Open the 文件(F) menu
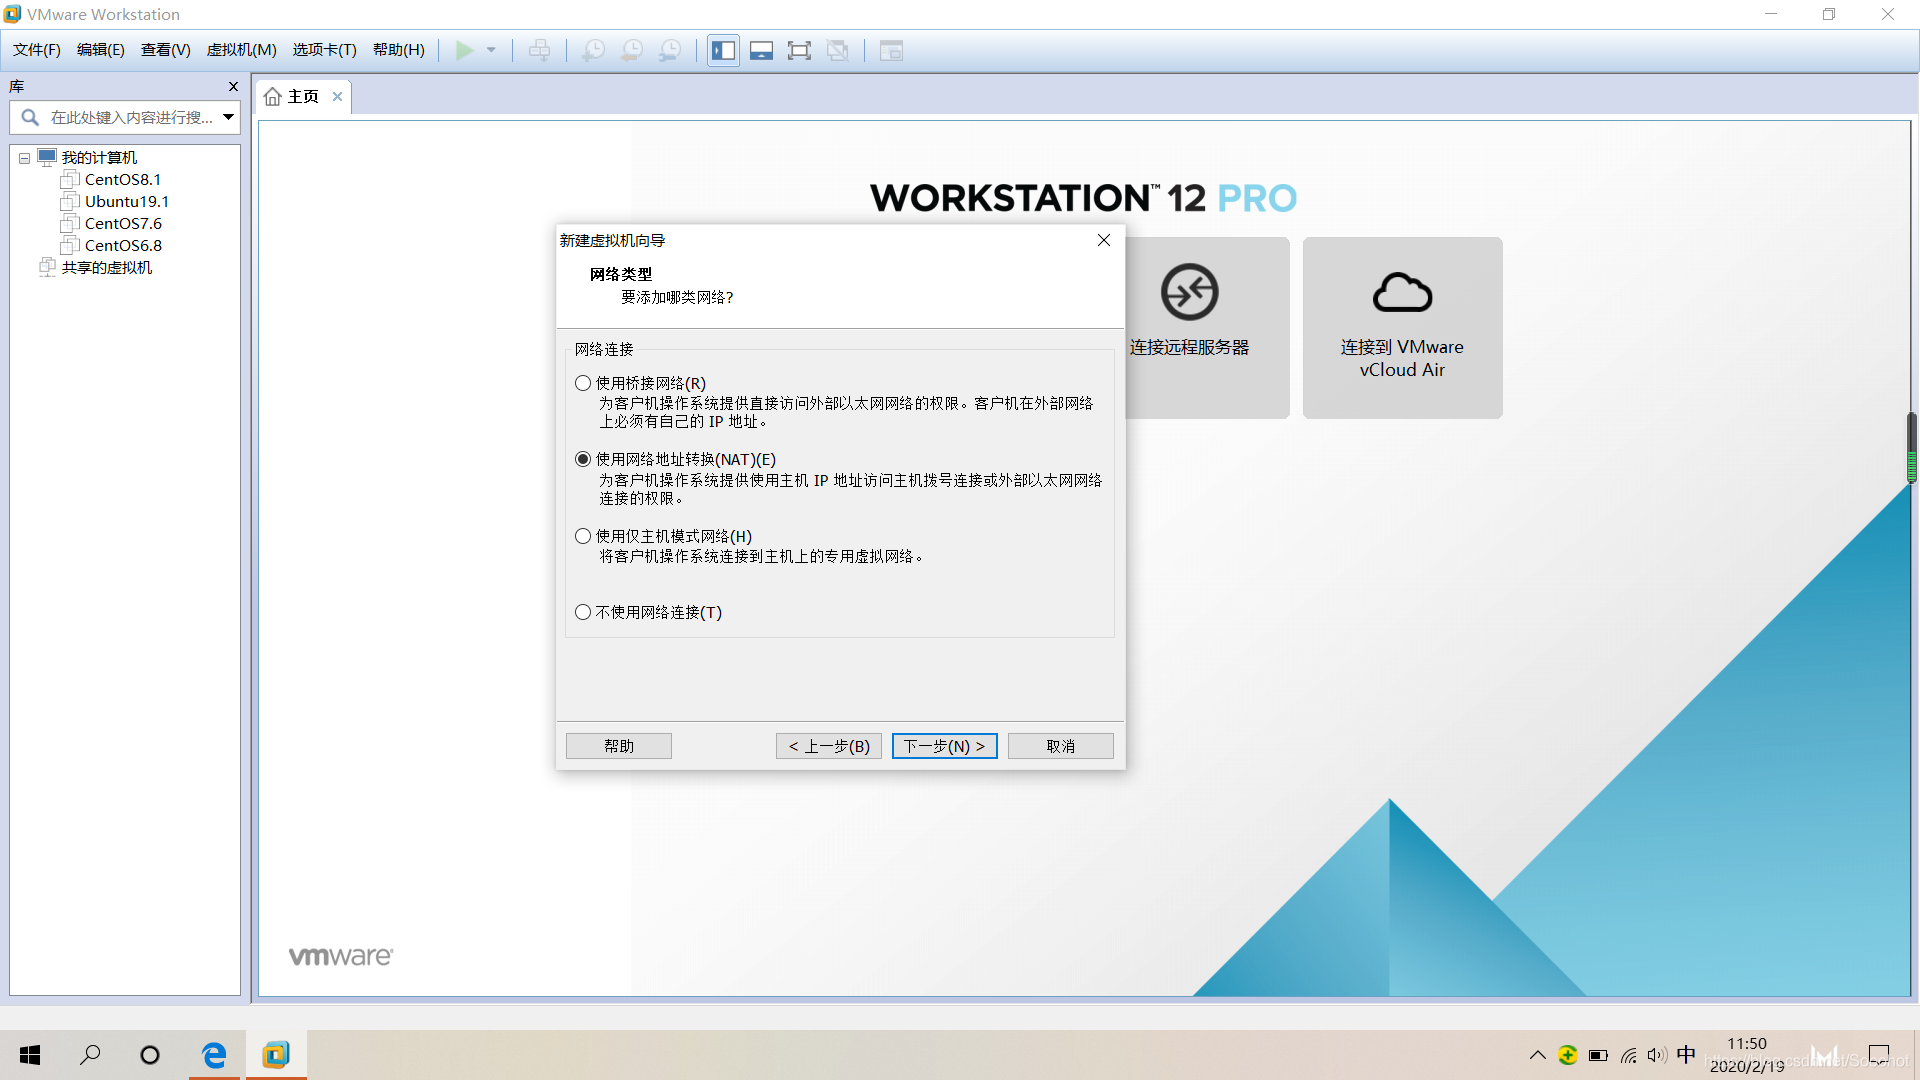 coord(37,50)
